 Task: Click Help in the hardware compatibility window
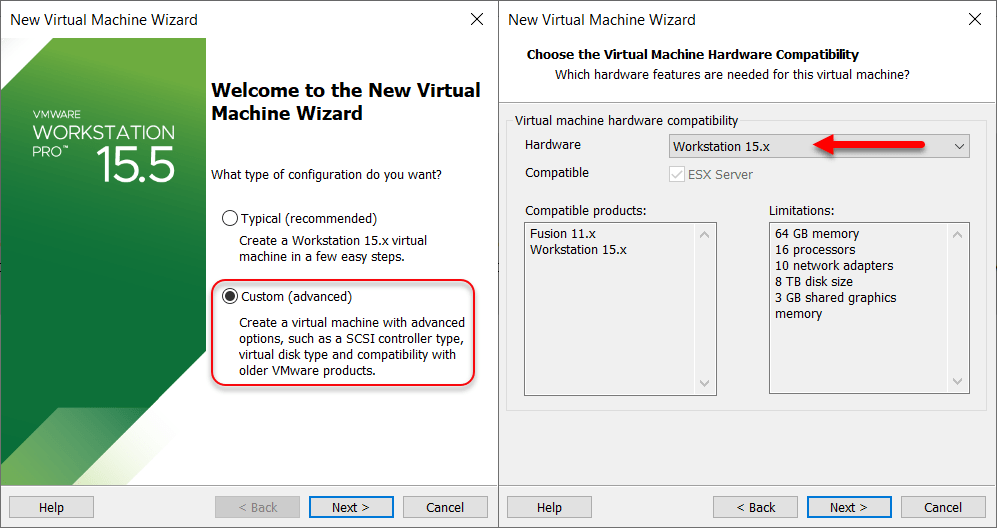pyautogui.click(x=549, y=507)
